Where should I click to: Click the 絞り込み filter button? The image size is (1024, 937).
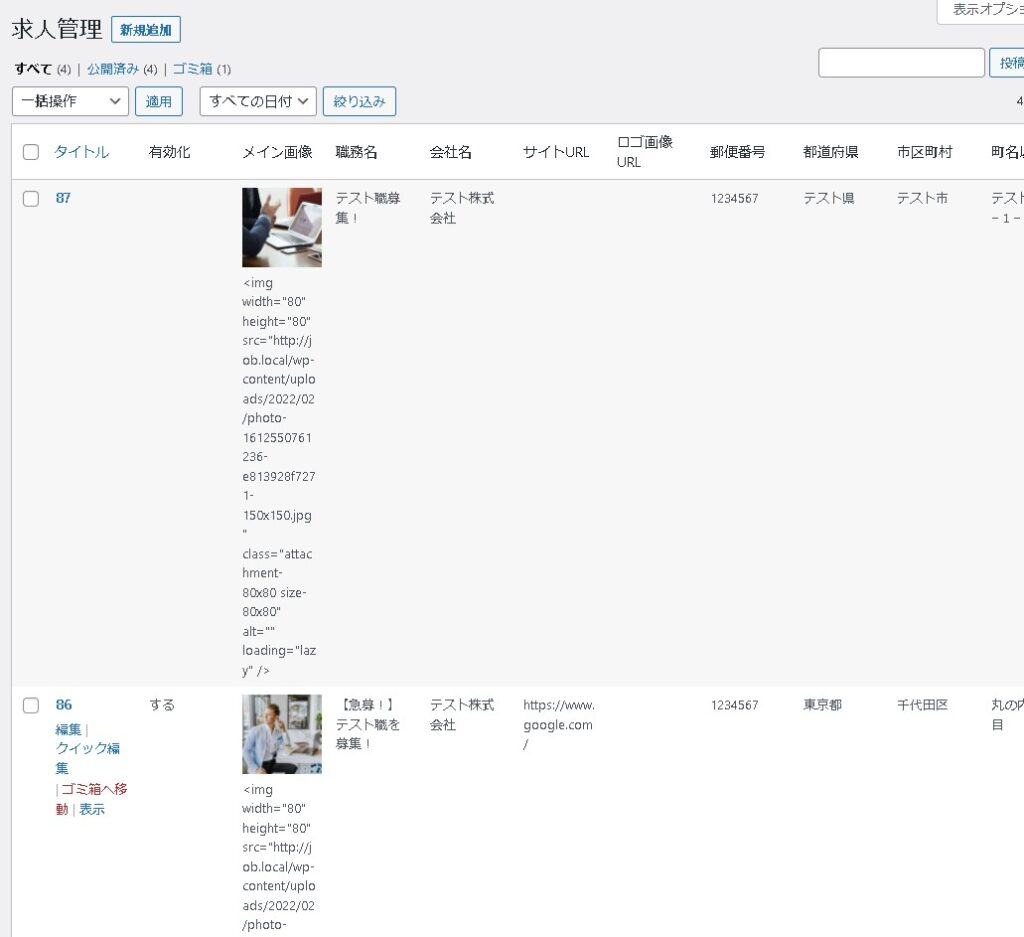coord(359,101)
